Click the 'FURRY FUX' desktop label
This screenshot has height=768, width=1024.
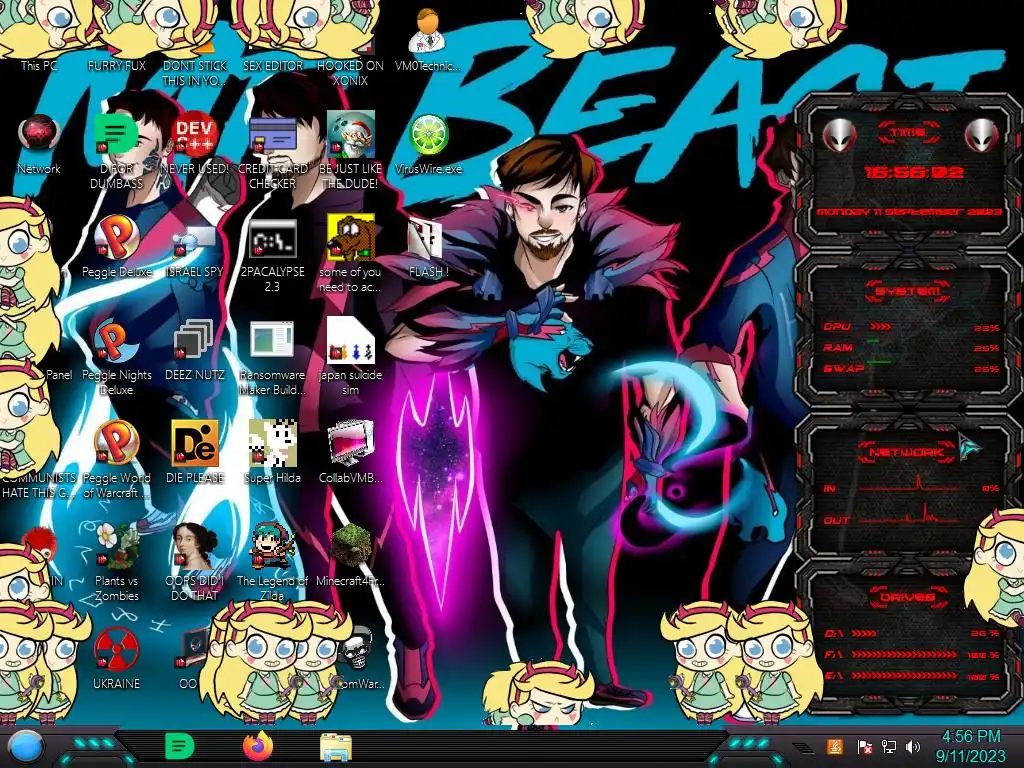[x=117, y=66]
